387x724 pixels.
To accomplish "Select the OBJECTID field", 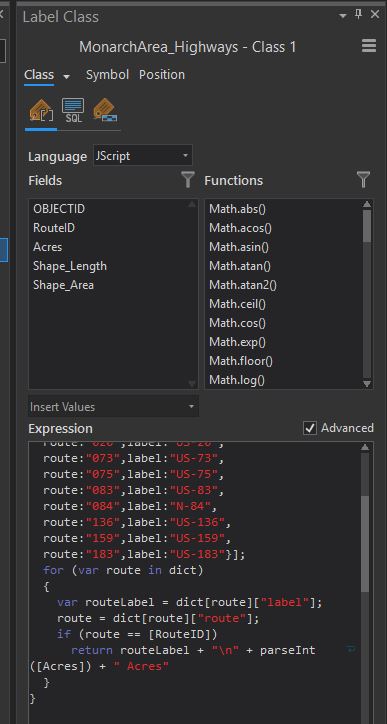I will coord(59,209).
